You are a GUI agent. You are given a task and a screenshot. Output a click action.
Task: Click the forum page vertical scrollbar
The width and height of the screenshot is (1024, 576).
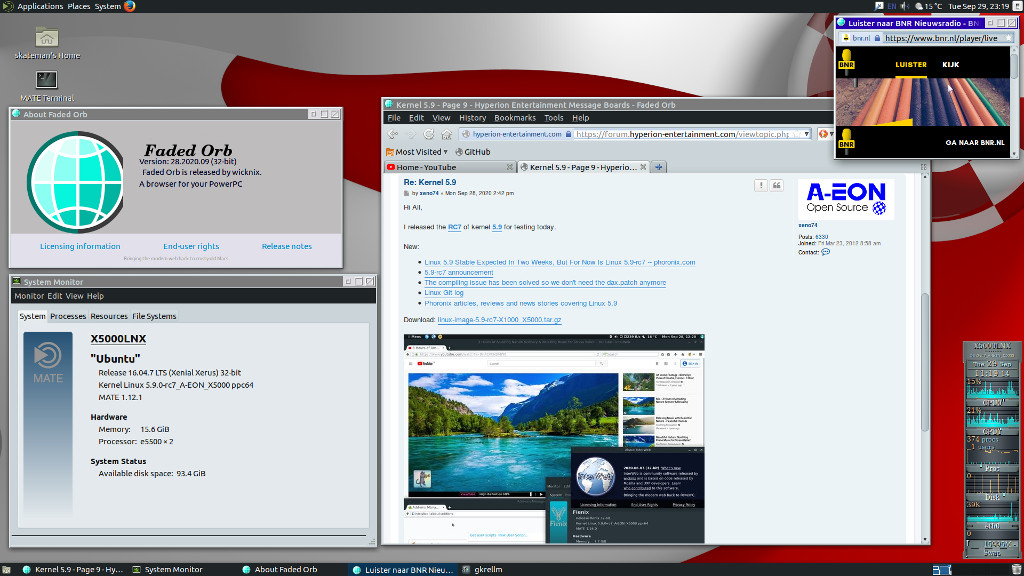[x=925, y=362]
